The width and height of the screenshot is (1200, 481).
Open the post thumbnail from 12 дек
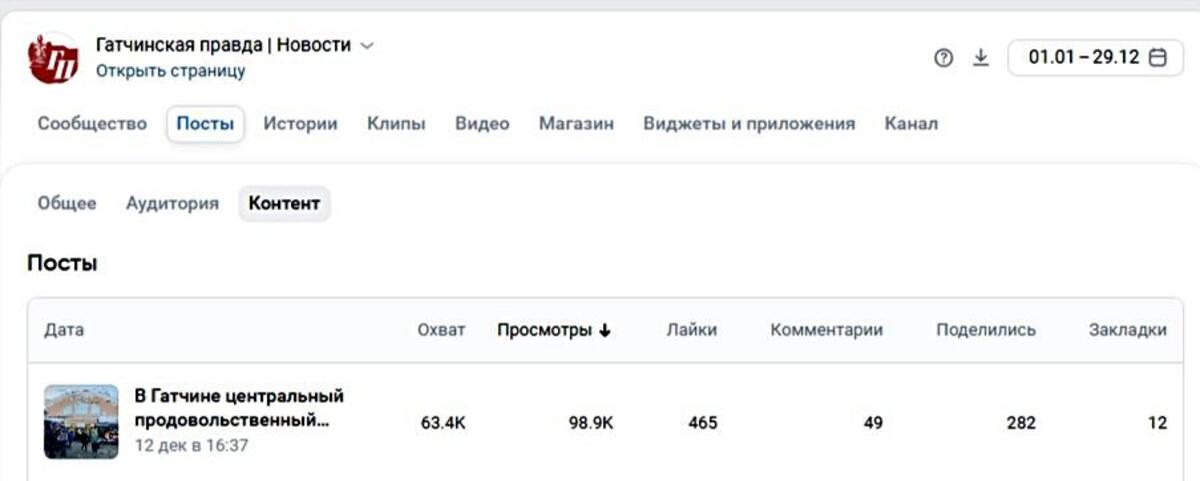tap(81, 422)
